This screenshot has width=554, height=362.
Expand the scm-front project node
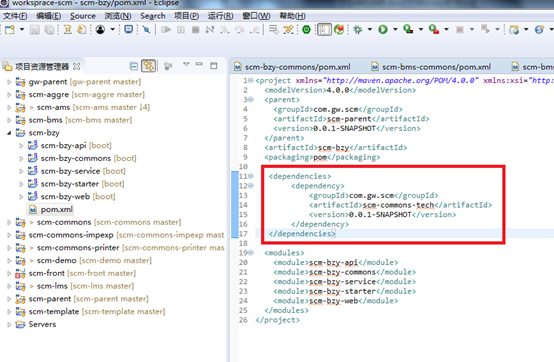tap(9, 273)
